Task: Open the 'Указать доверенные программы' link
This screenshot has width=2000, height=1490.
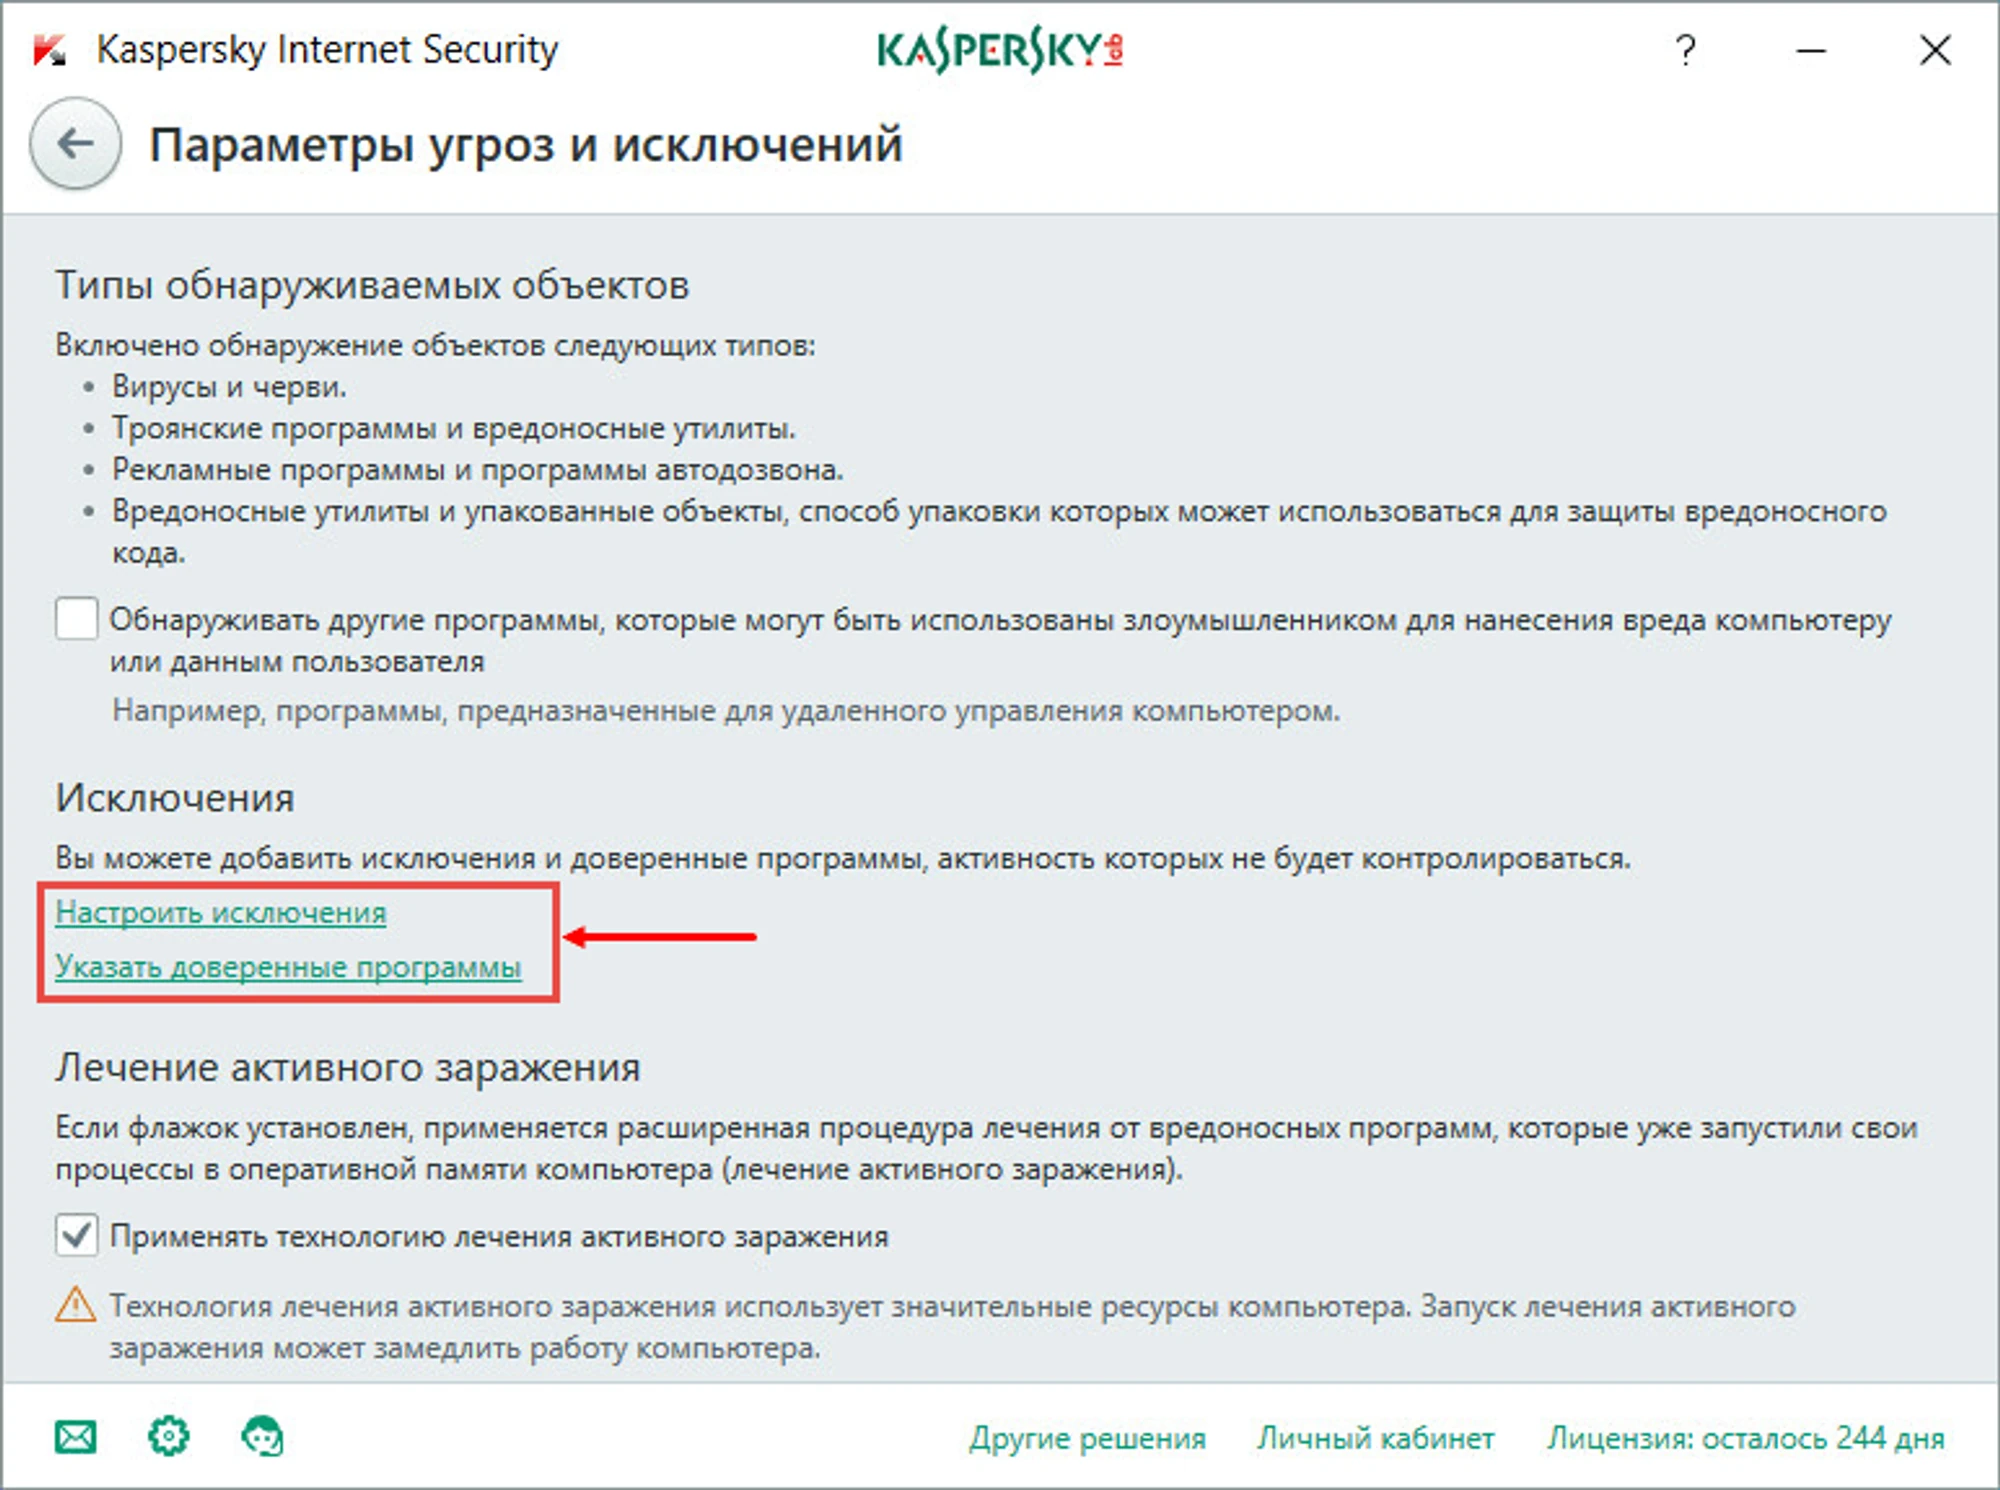Action: click(288, 967)
